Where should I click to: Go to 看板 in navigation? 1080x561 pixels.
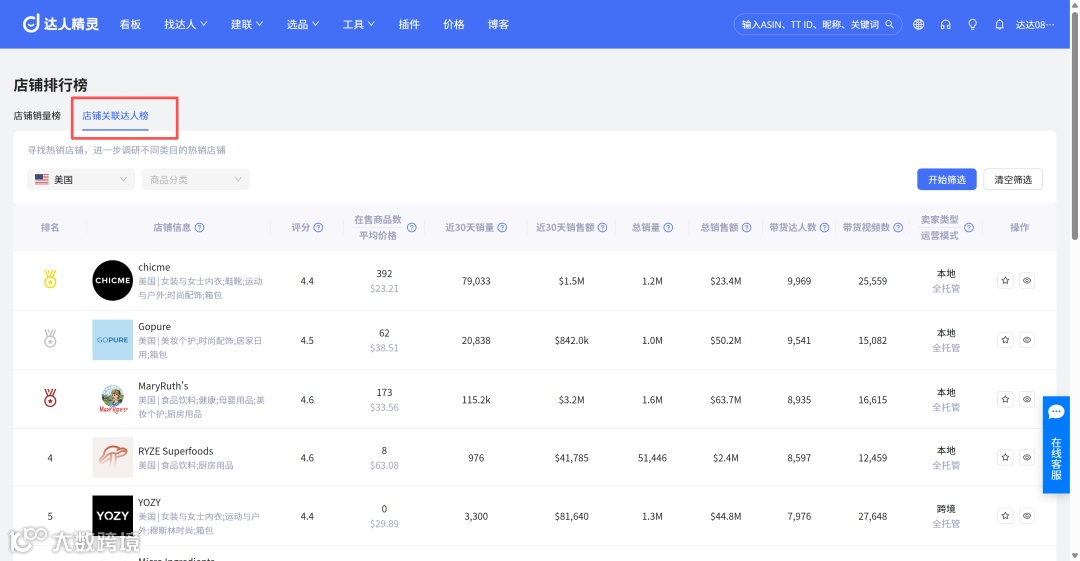click(x=130, y=24)
